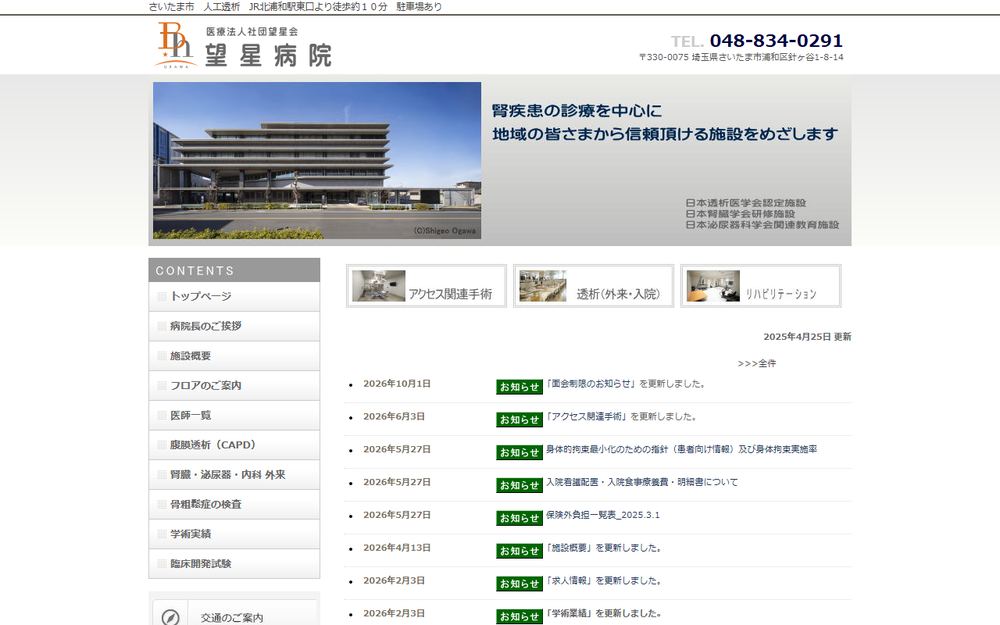Select 医師一覧 in the sidebar
The image size is (1000, 625).
(x=234, y=415)
